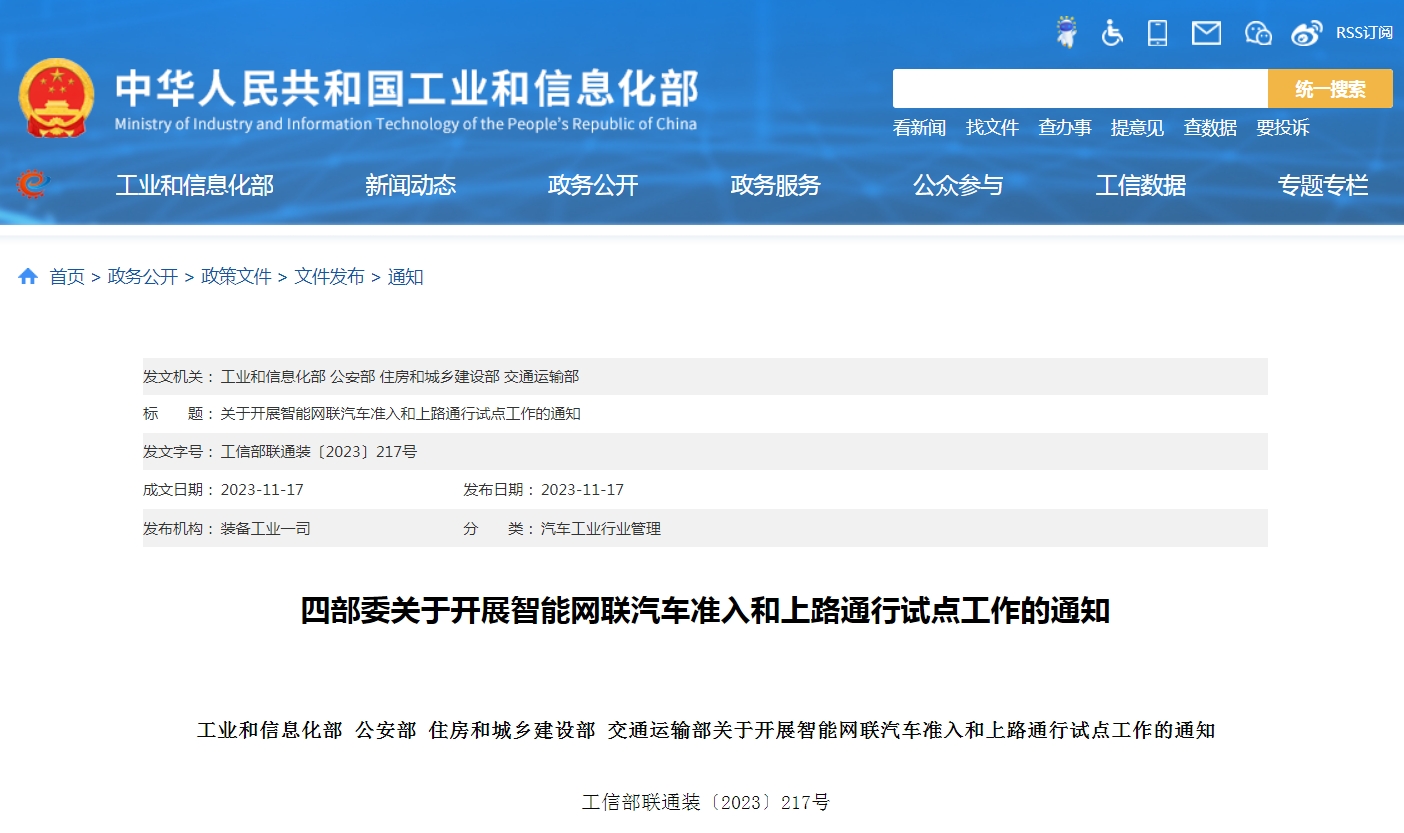Select the 公众参与 nav menu

pos(958,185)
